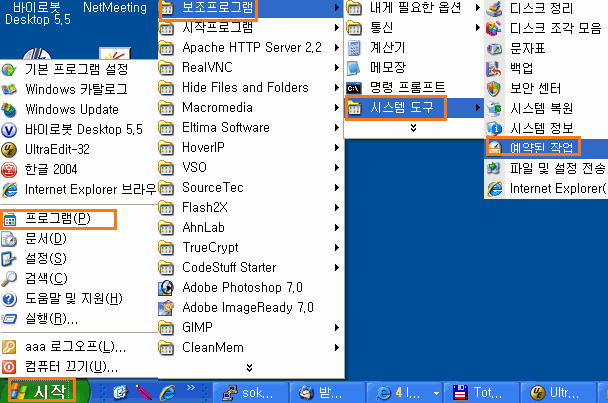Open NetMeeting desktop shortcut
Image resolution: width=608 pixels, height=403 pixels.
pos(115,8)
